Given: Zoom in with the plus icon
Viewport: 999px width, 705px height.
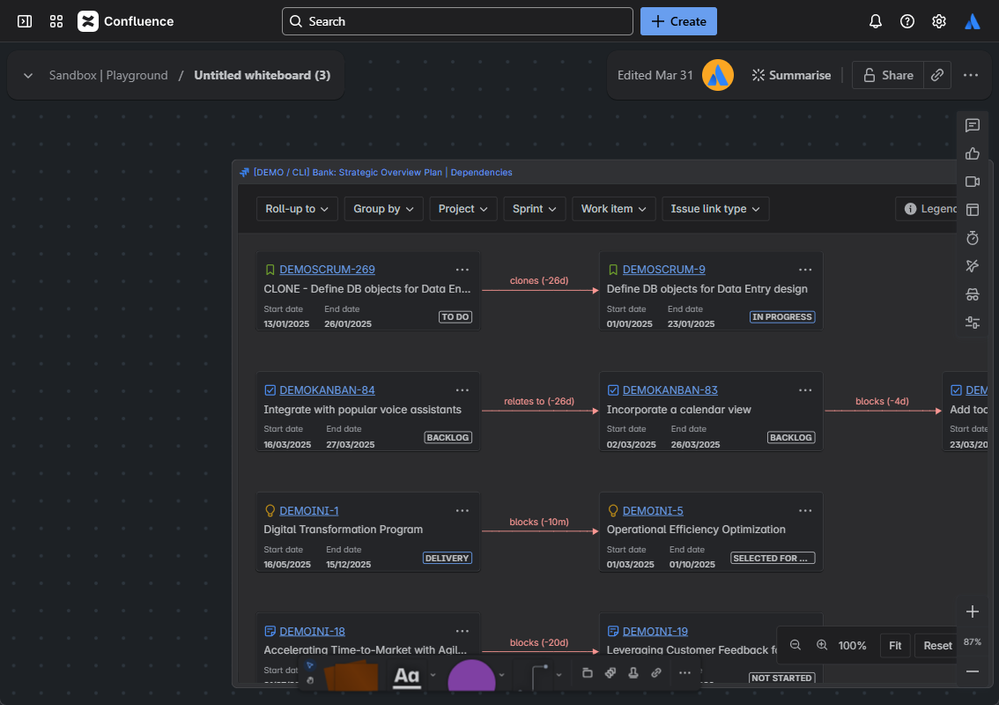Looking at the screenshot, I should coord(972,612).
